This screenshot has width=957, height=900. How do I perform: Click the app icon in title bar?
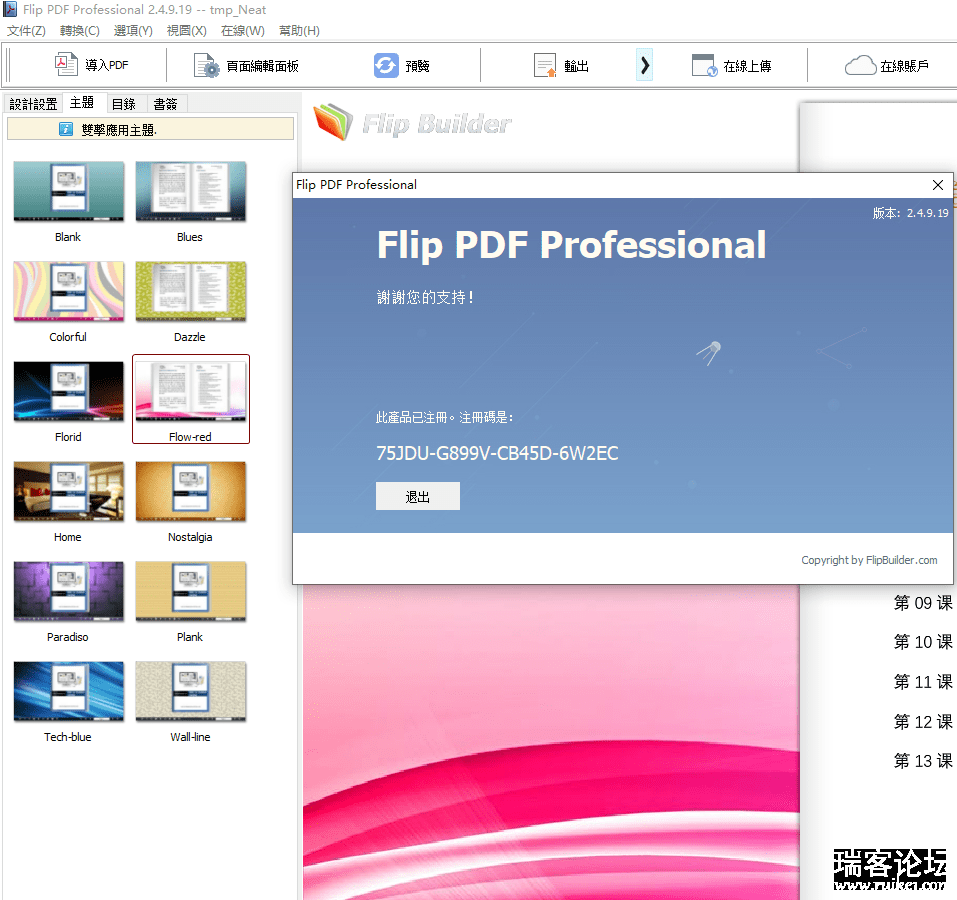(x=10, y=9)
